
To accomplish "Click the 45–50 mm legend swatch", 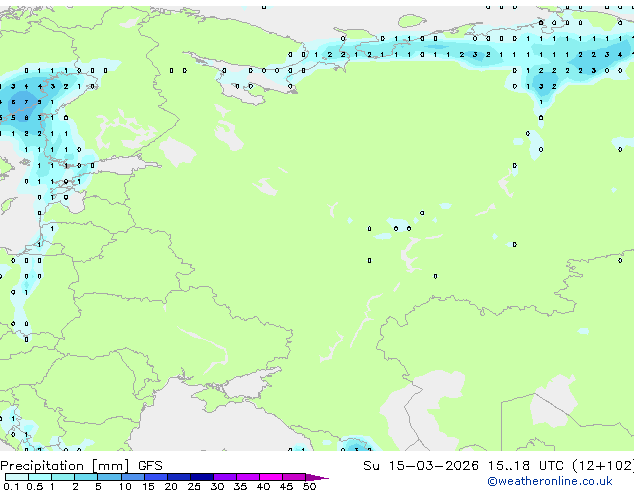I will click(294, 477).
